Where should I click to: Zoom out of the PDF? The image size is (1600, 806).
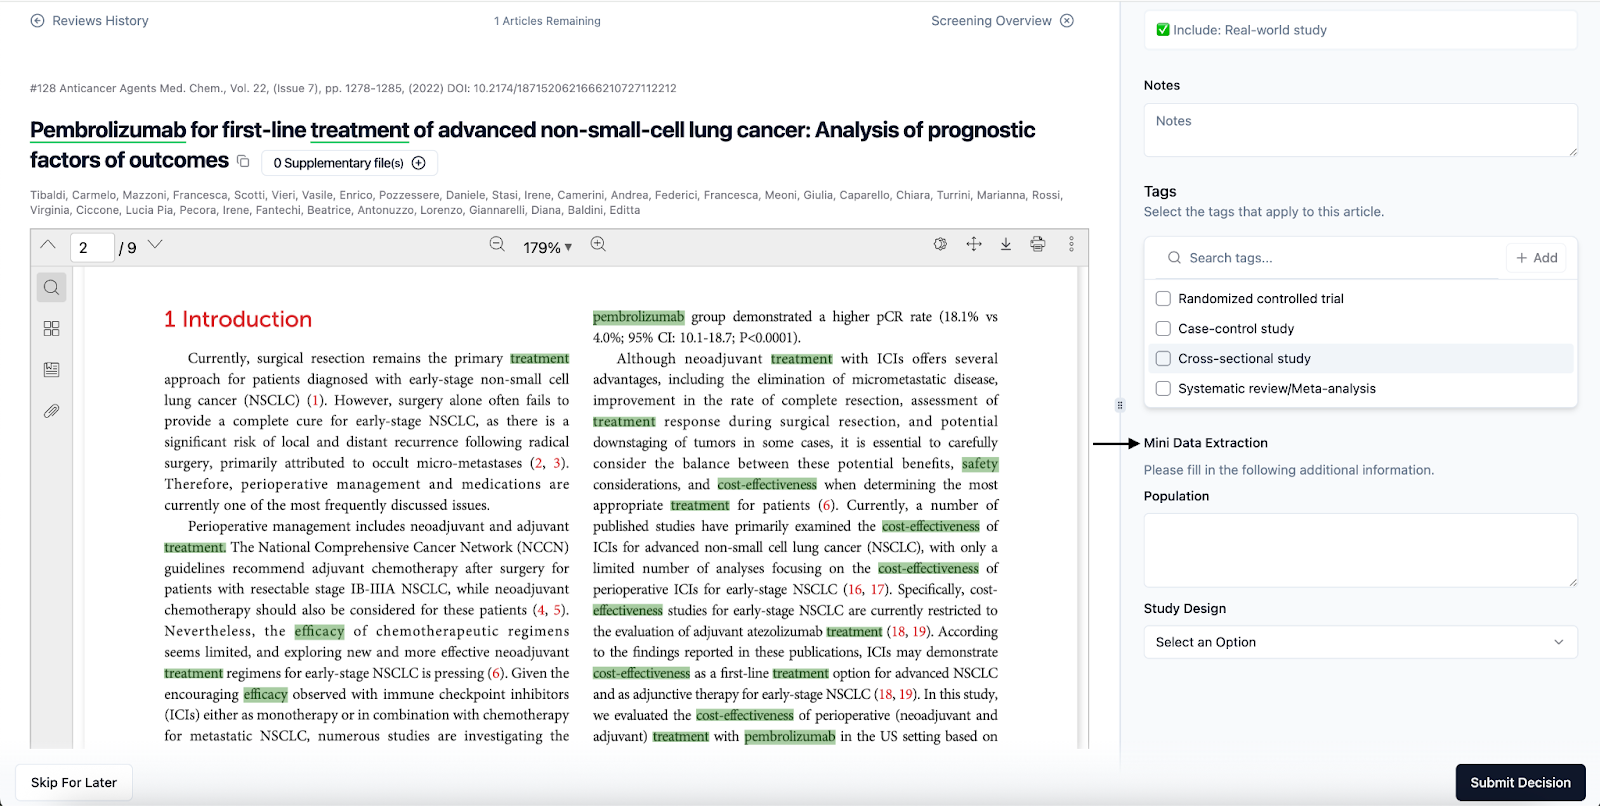(497, 245)
